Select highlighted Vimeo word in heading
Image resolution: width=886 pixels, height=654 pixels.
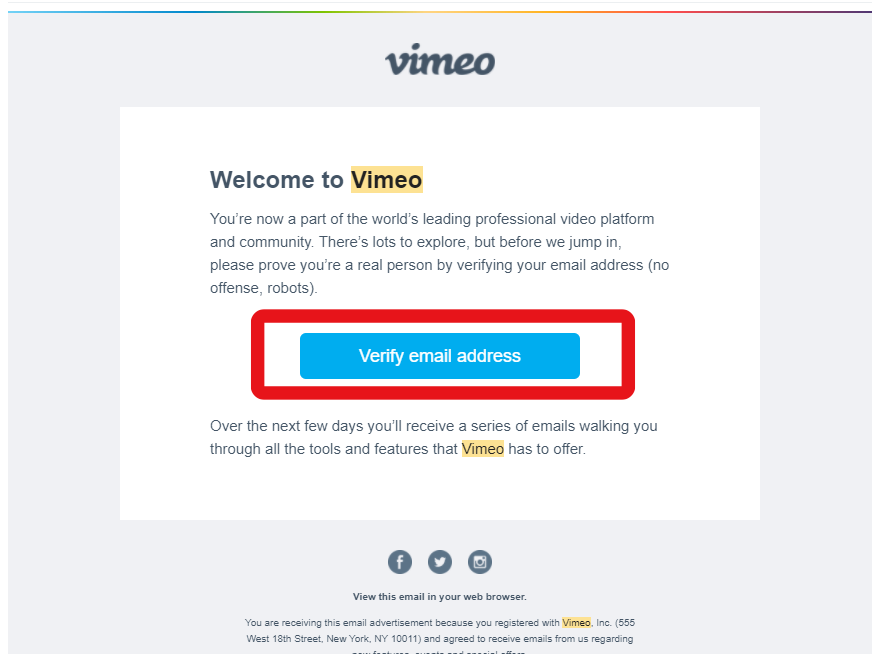click(x=386, y=180)
